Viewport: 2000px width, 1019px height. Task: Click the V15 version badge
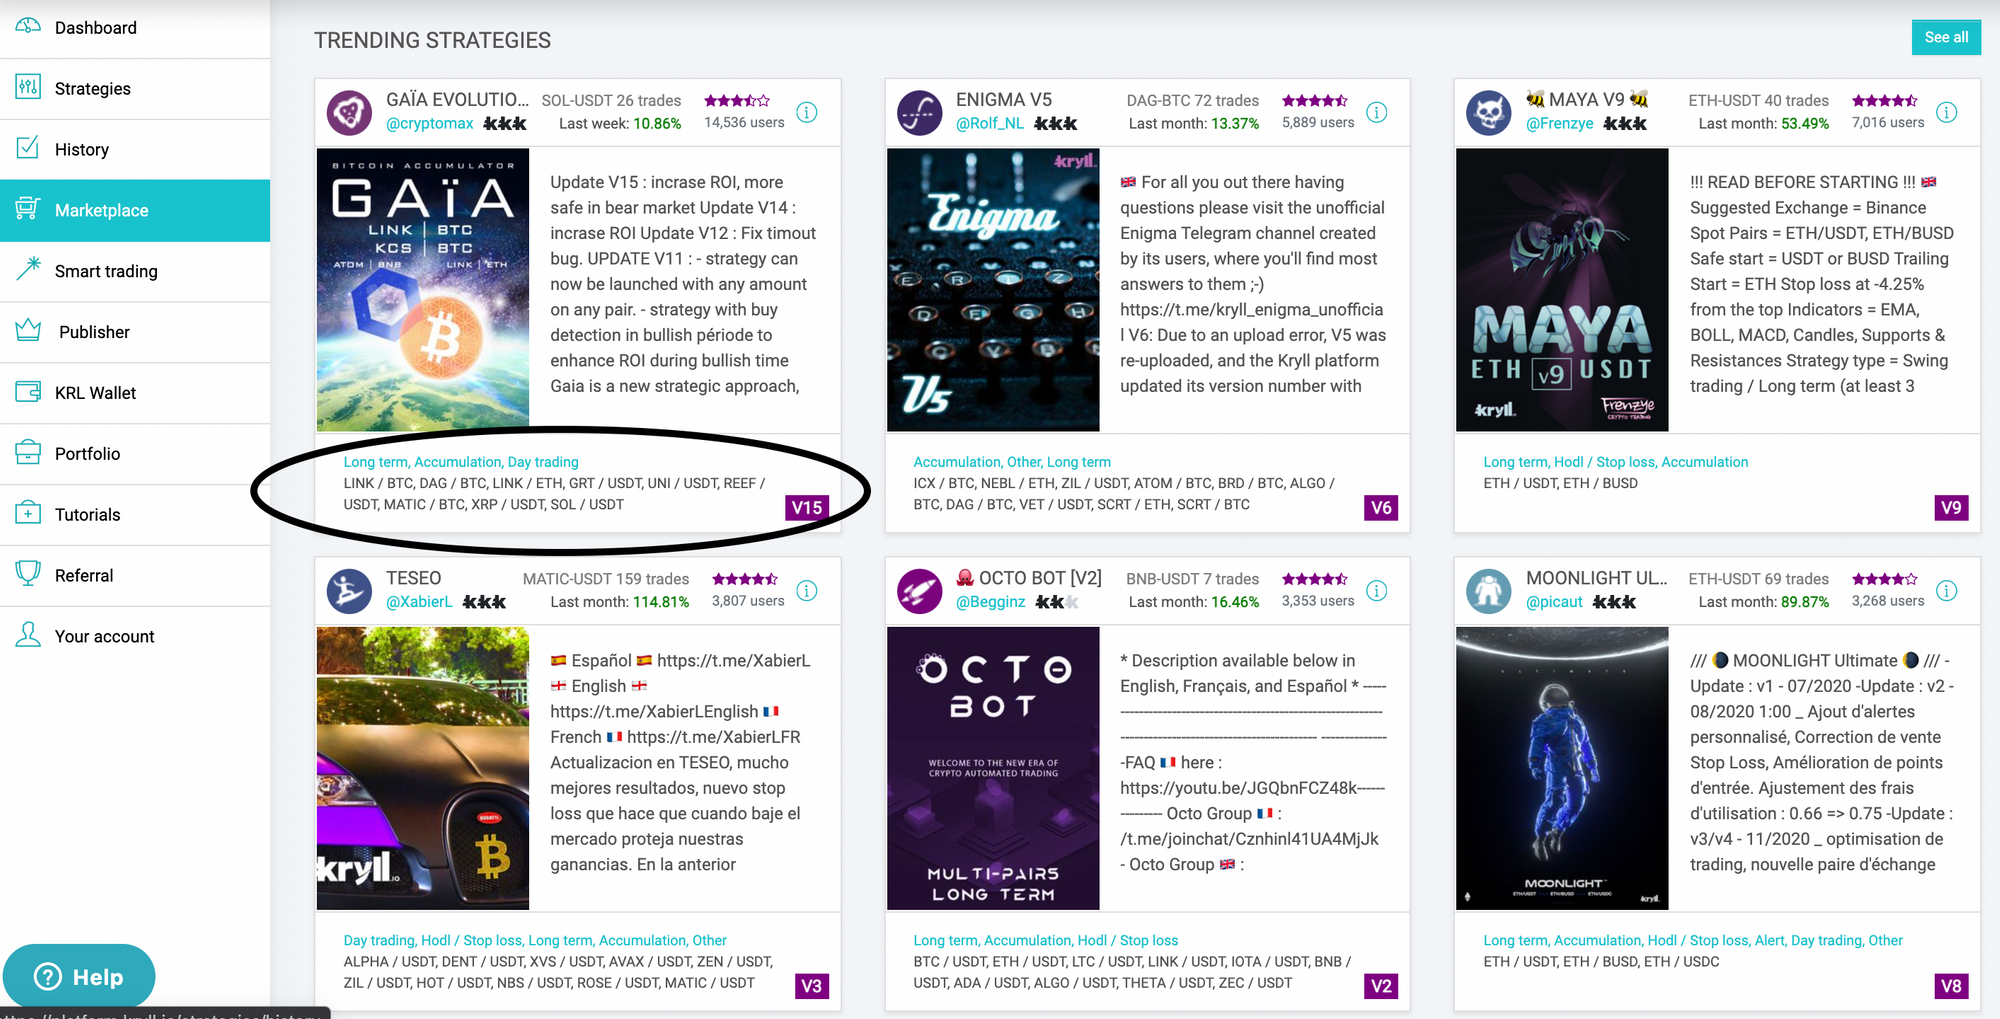[807, 507]
